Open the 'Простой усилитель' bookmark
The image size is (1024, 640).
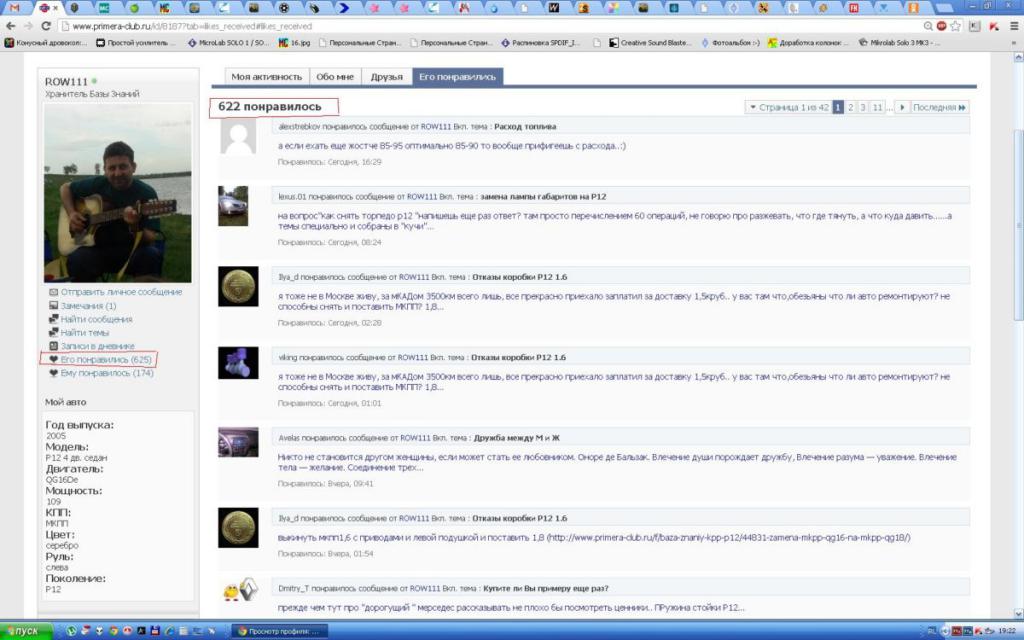pos(136,42)
